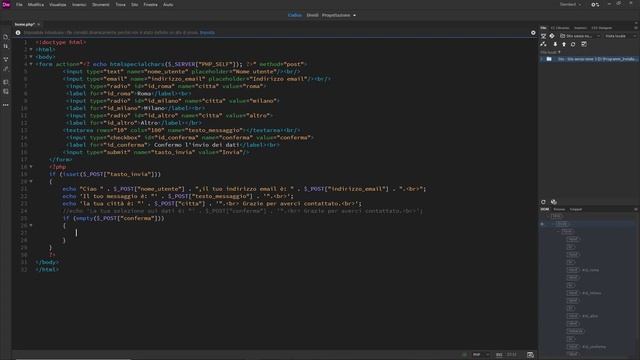Toggle INS insert mode in the status bar

tap(499, 355)
